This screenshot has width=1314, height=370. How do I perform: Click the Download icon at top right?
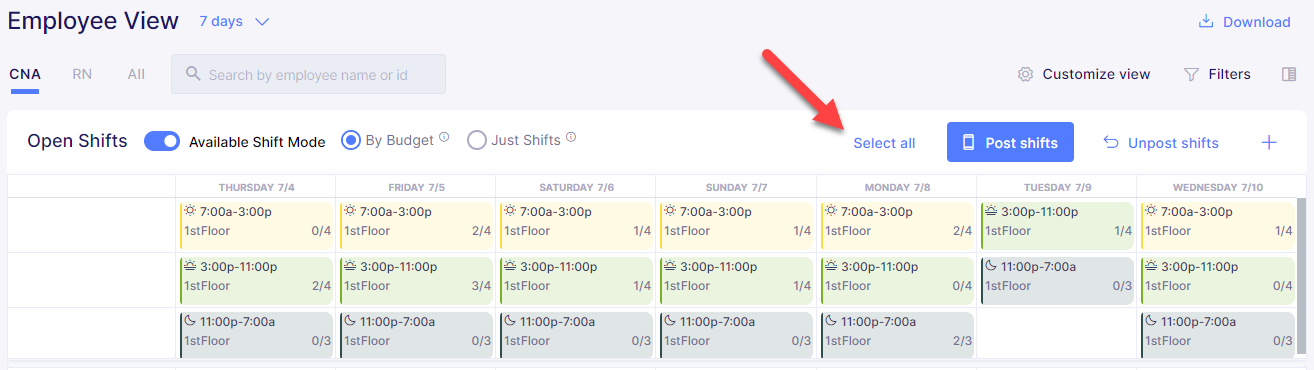click(1206, 22)
